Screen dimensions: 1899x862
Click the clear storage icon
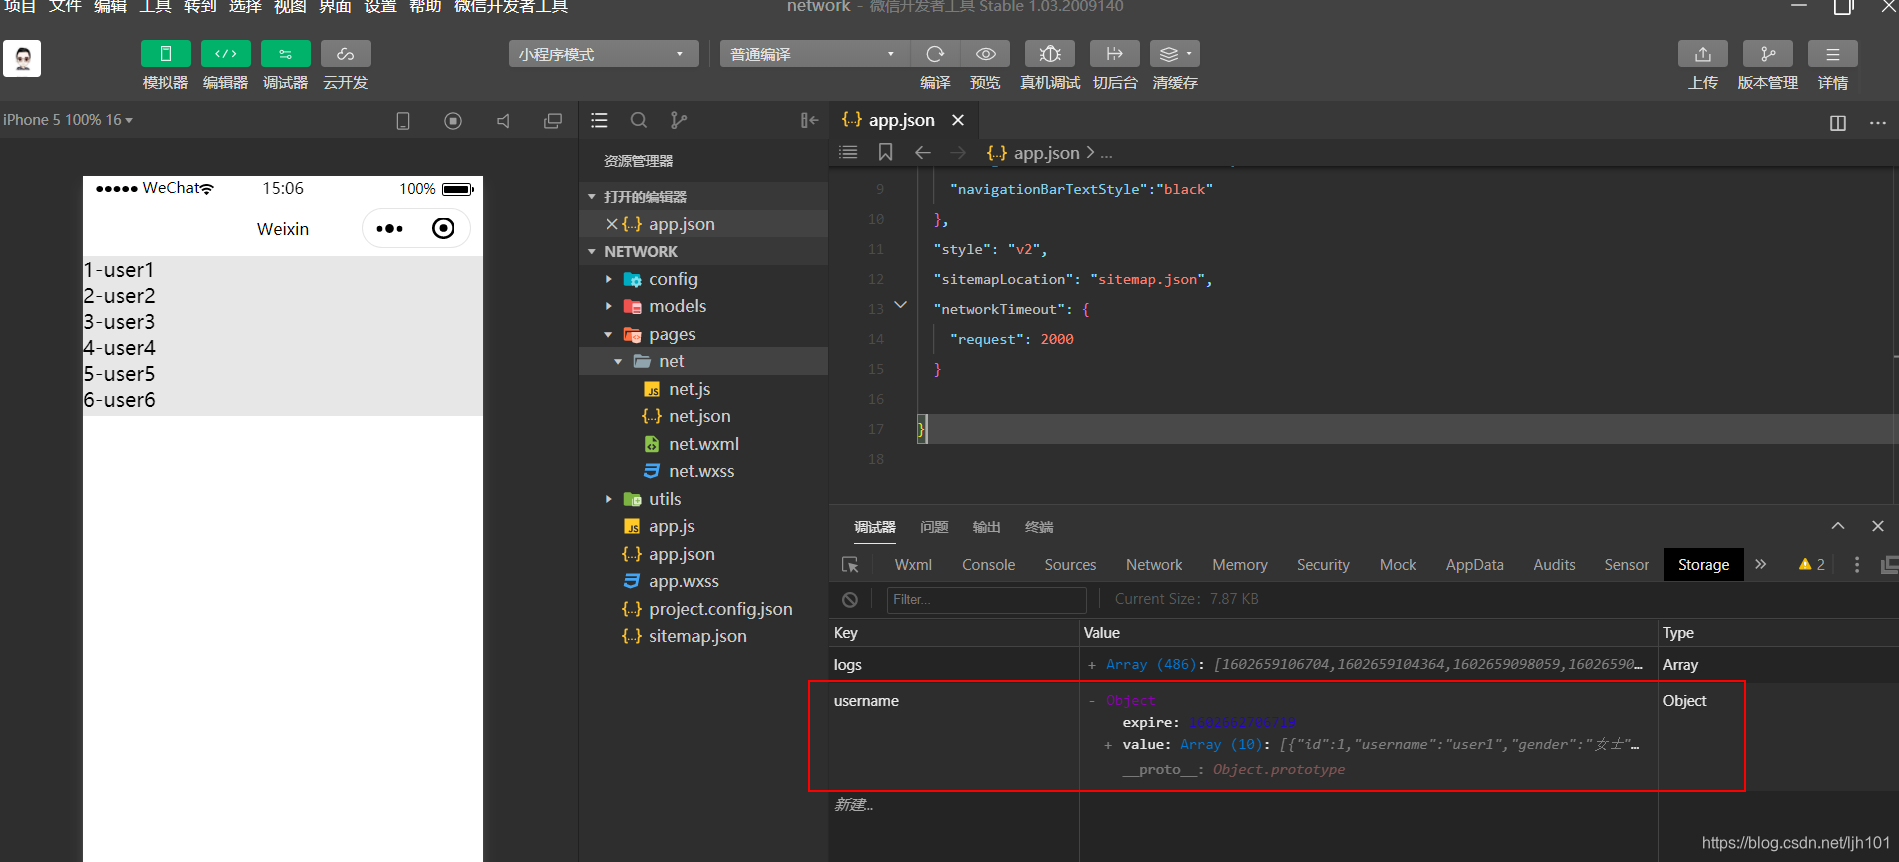(850, 599)
